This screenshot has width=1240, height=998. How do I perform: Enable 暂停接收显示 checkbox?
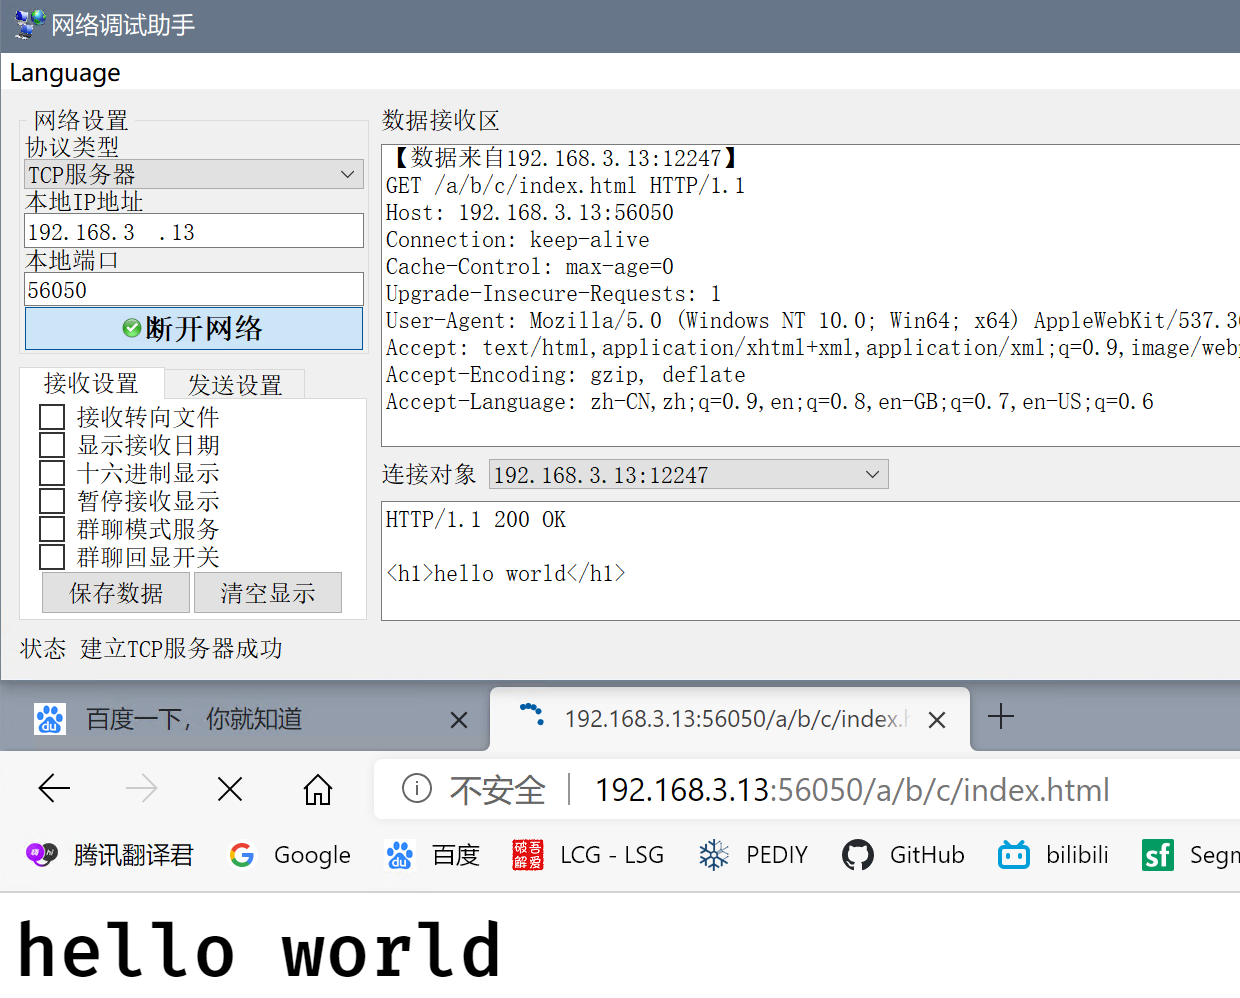point(52,501)
